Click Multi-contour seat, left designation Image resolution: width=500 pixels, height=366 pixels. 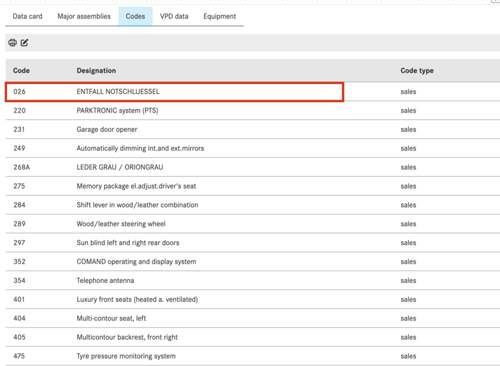pos(111,318)
